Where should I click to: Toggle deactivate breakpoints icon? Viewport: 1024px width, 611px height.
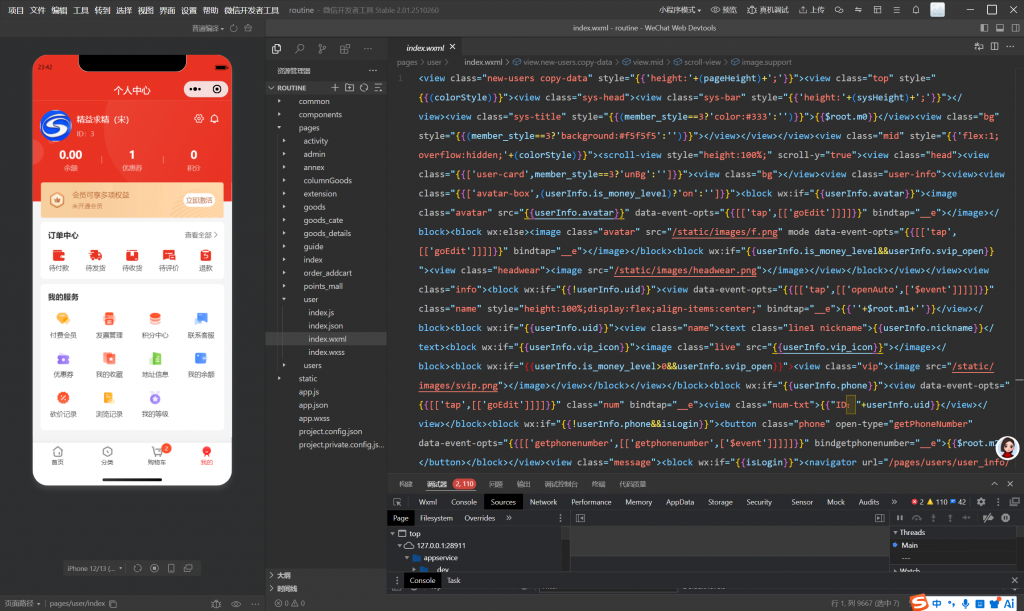(988, 518)
